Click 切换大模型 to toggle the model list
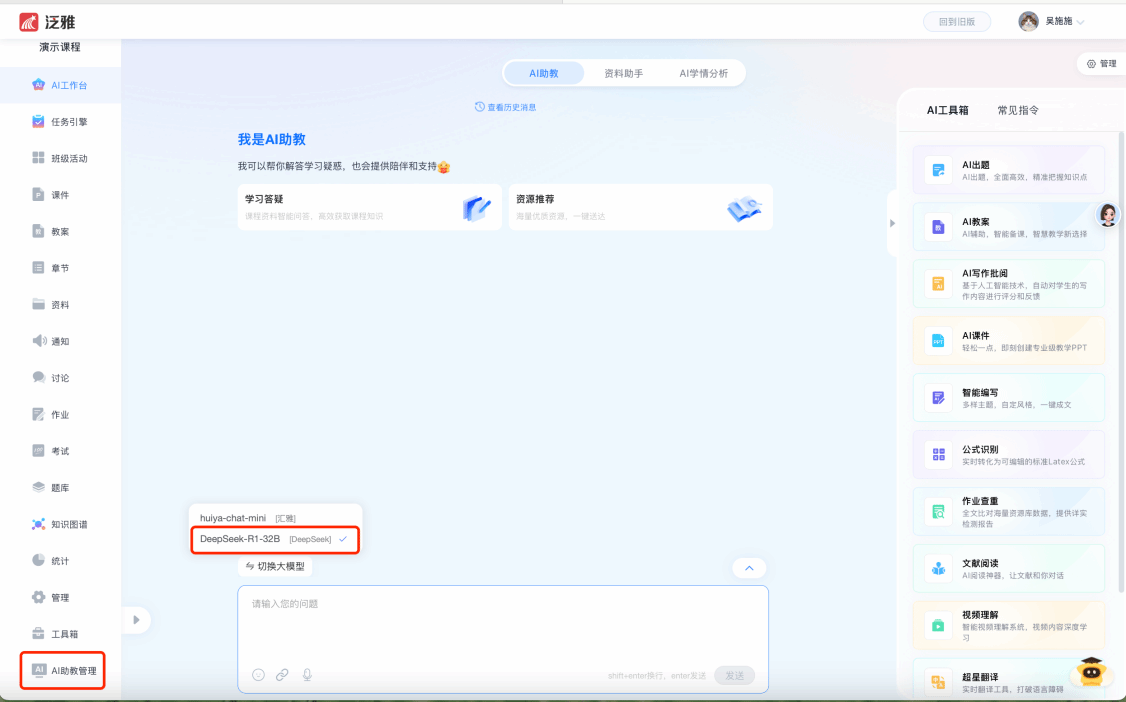The height and width of the screenshot is (702, 1126). click(x=275, y=566)
